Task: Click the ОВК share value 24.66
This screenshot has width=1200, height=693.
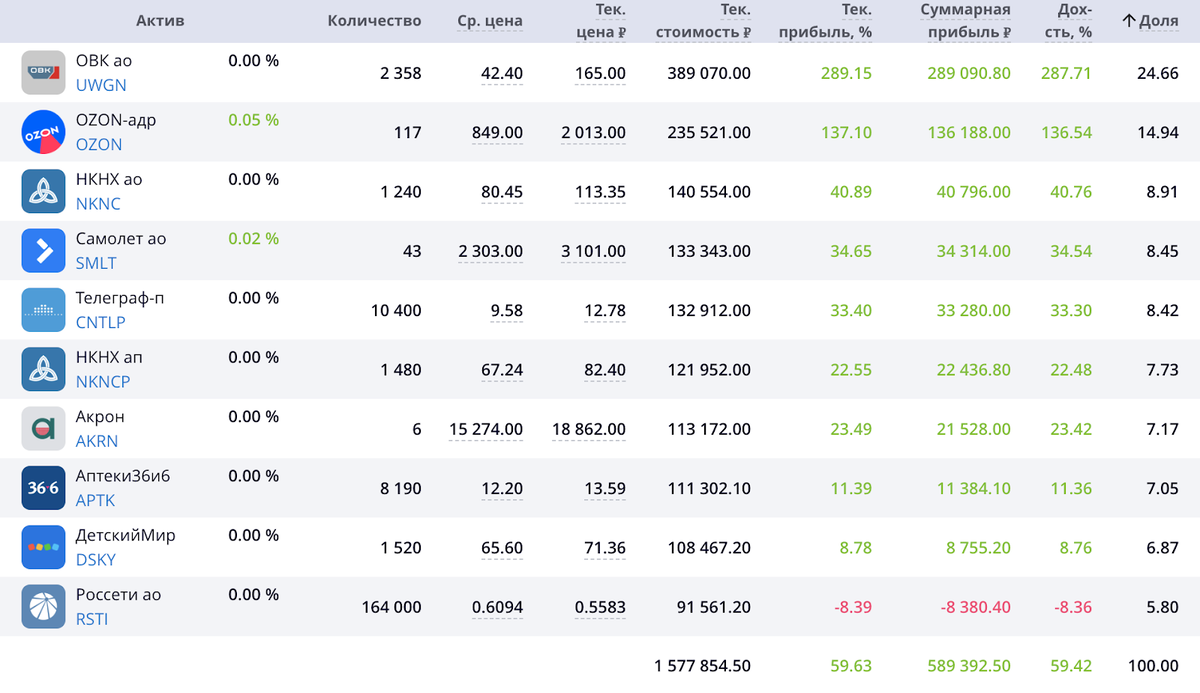Action: 1158,73
